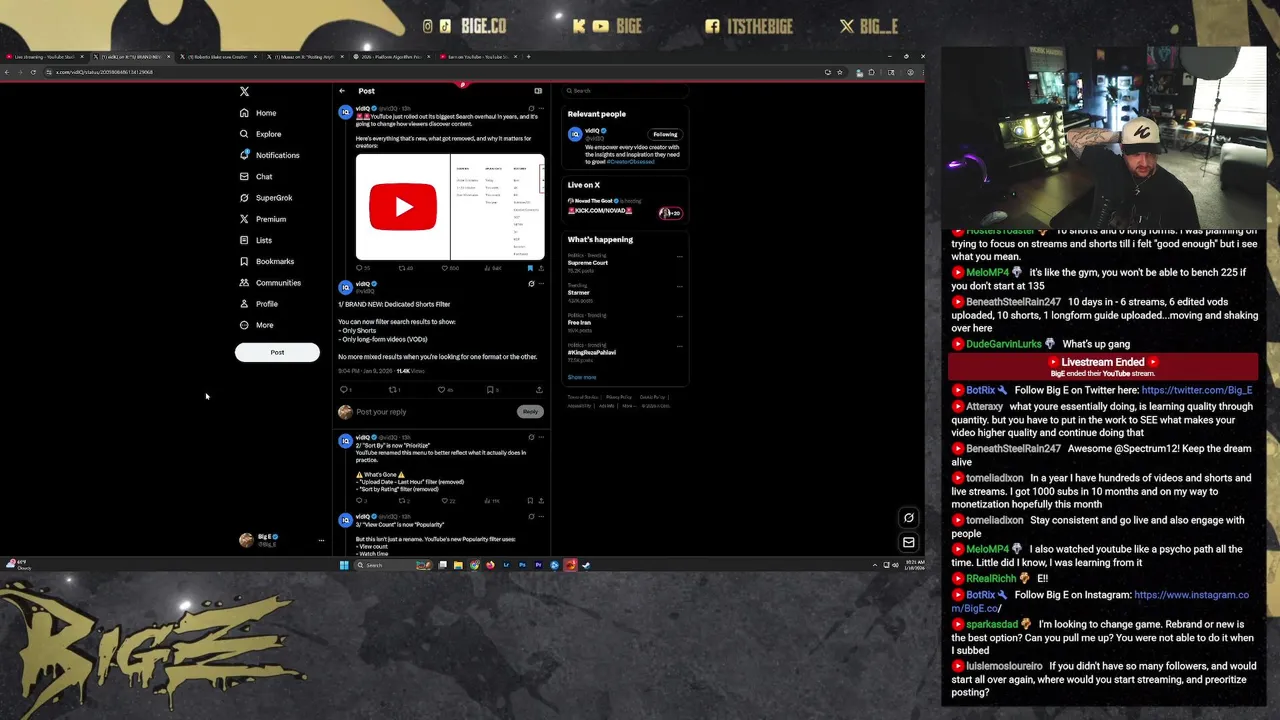
Task: Like the Dedicated Shorts Filter post
Action: (443, 390)
